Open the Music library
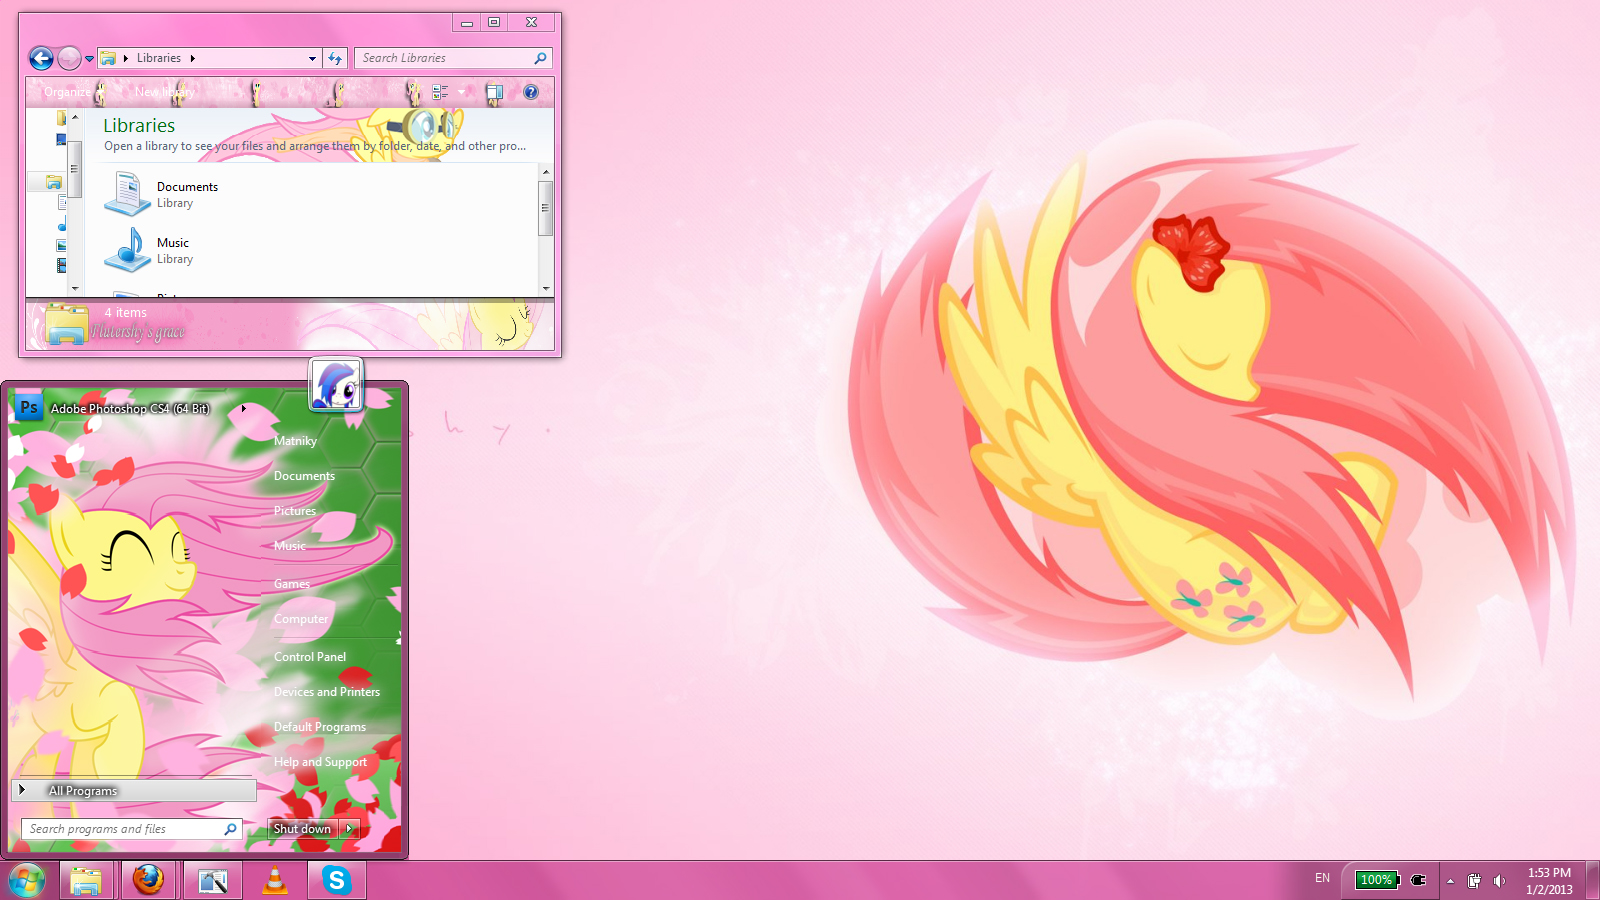This screenshot has width=1600, height=900. (x=150, y=250)
